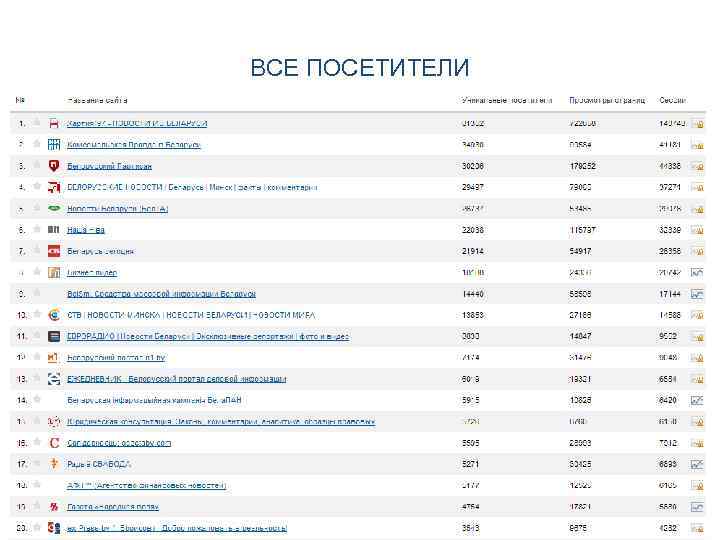
Task: Open the stats chart icon for row 1
Action: [x=697, y=124]
